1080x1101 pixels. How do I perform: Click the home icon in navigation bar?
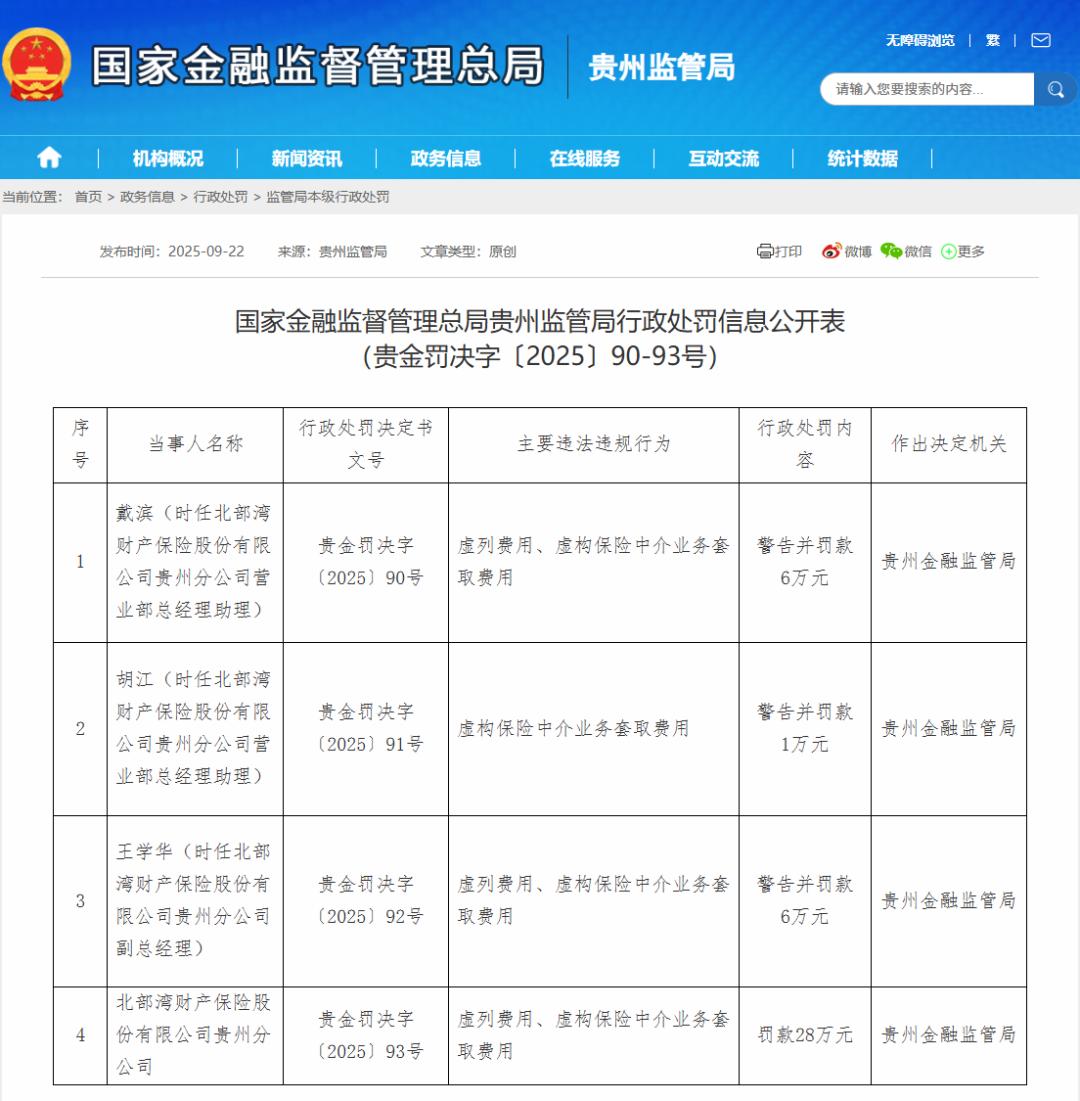coord(49,158)
